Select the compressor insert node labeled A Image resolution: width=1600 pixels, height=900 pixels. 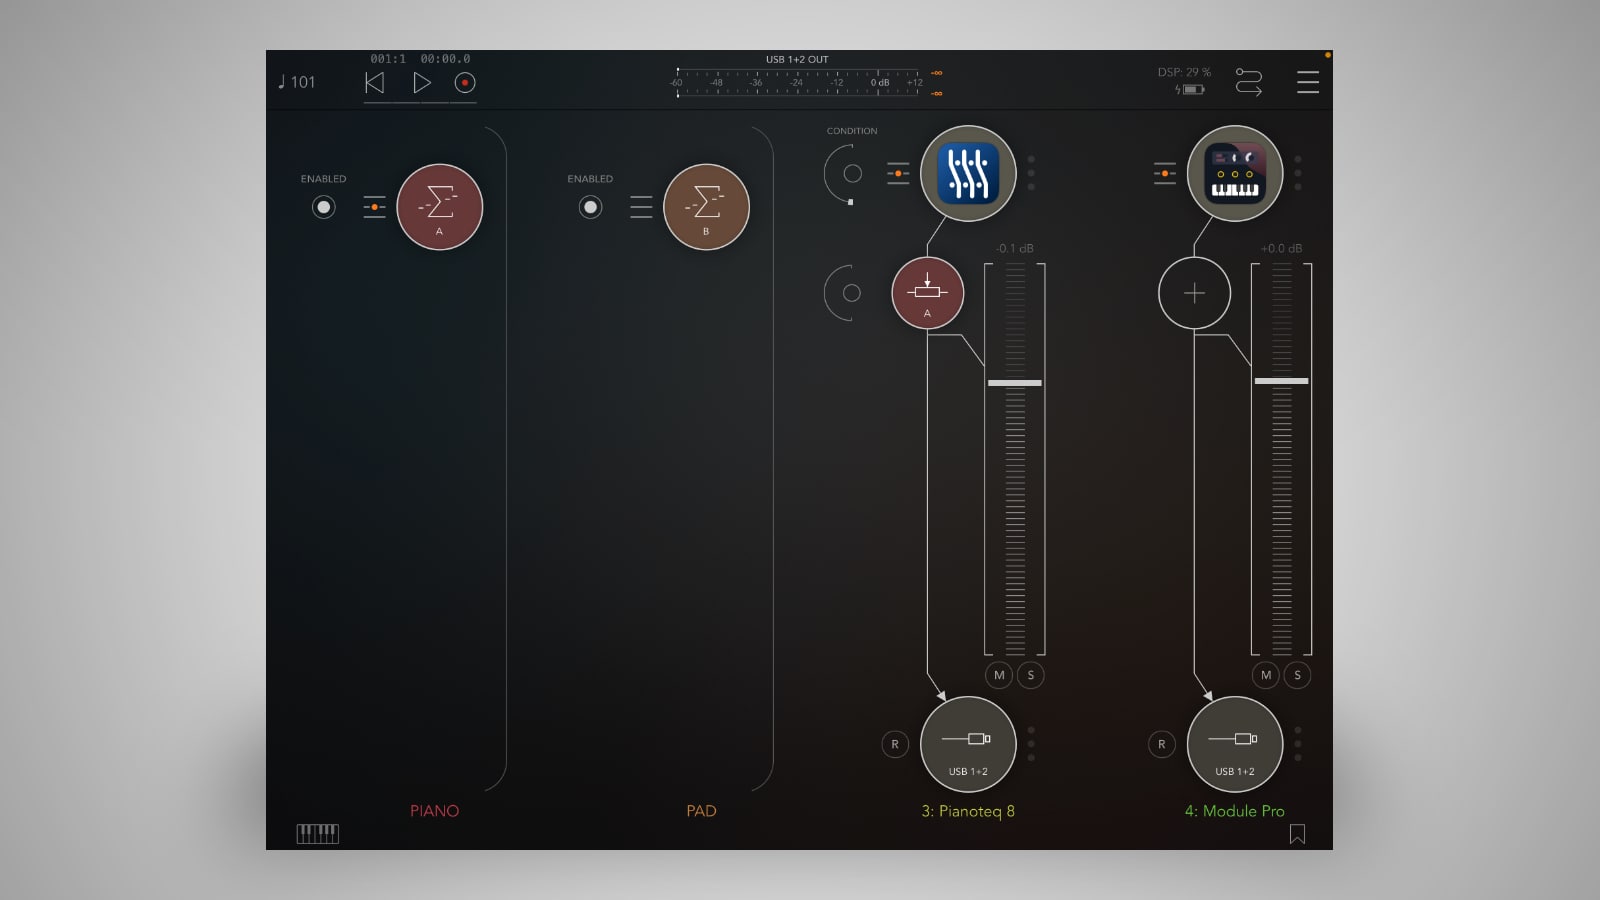coord(927,291)
